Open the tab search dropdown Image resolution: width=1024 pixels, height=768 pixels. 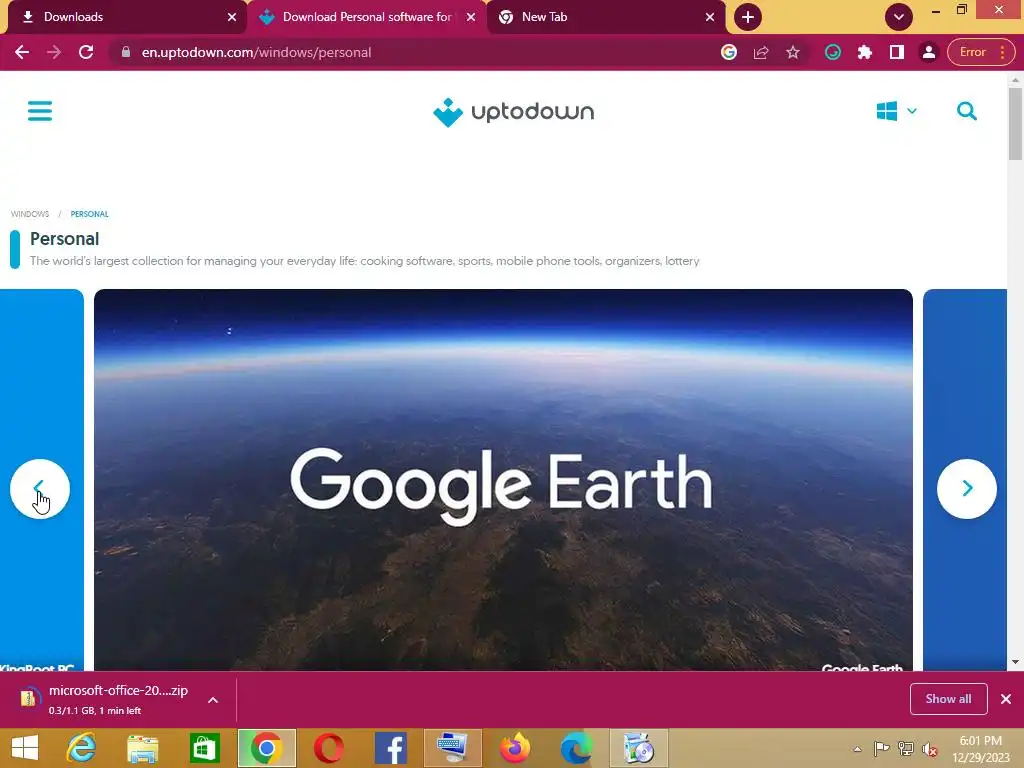pyautogui.click(x=899, y=17)
